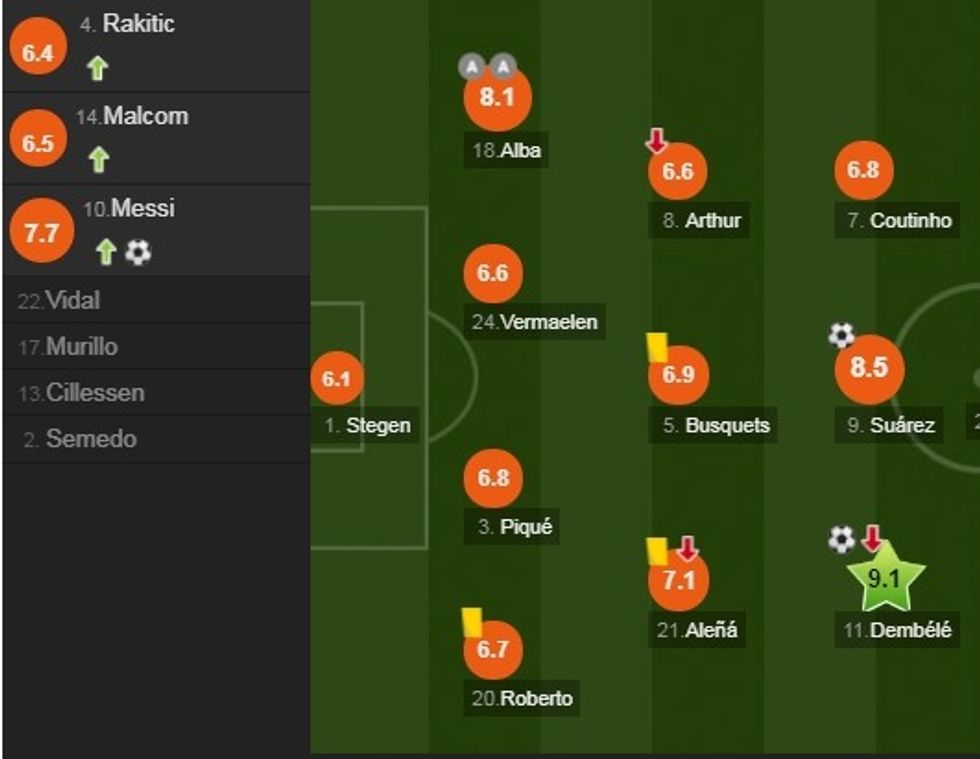Click the yellow card icon on Roberto

(472, 621)
